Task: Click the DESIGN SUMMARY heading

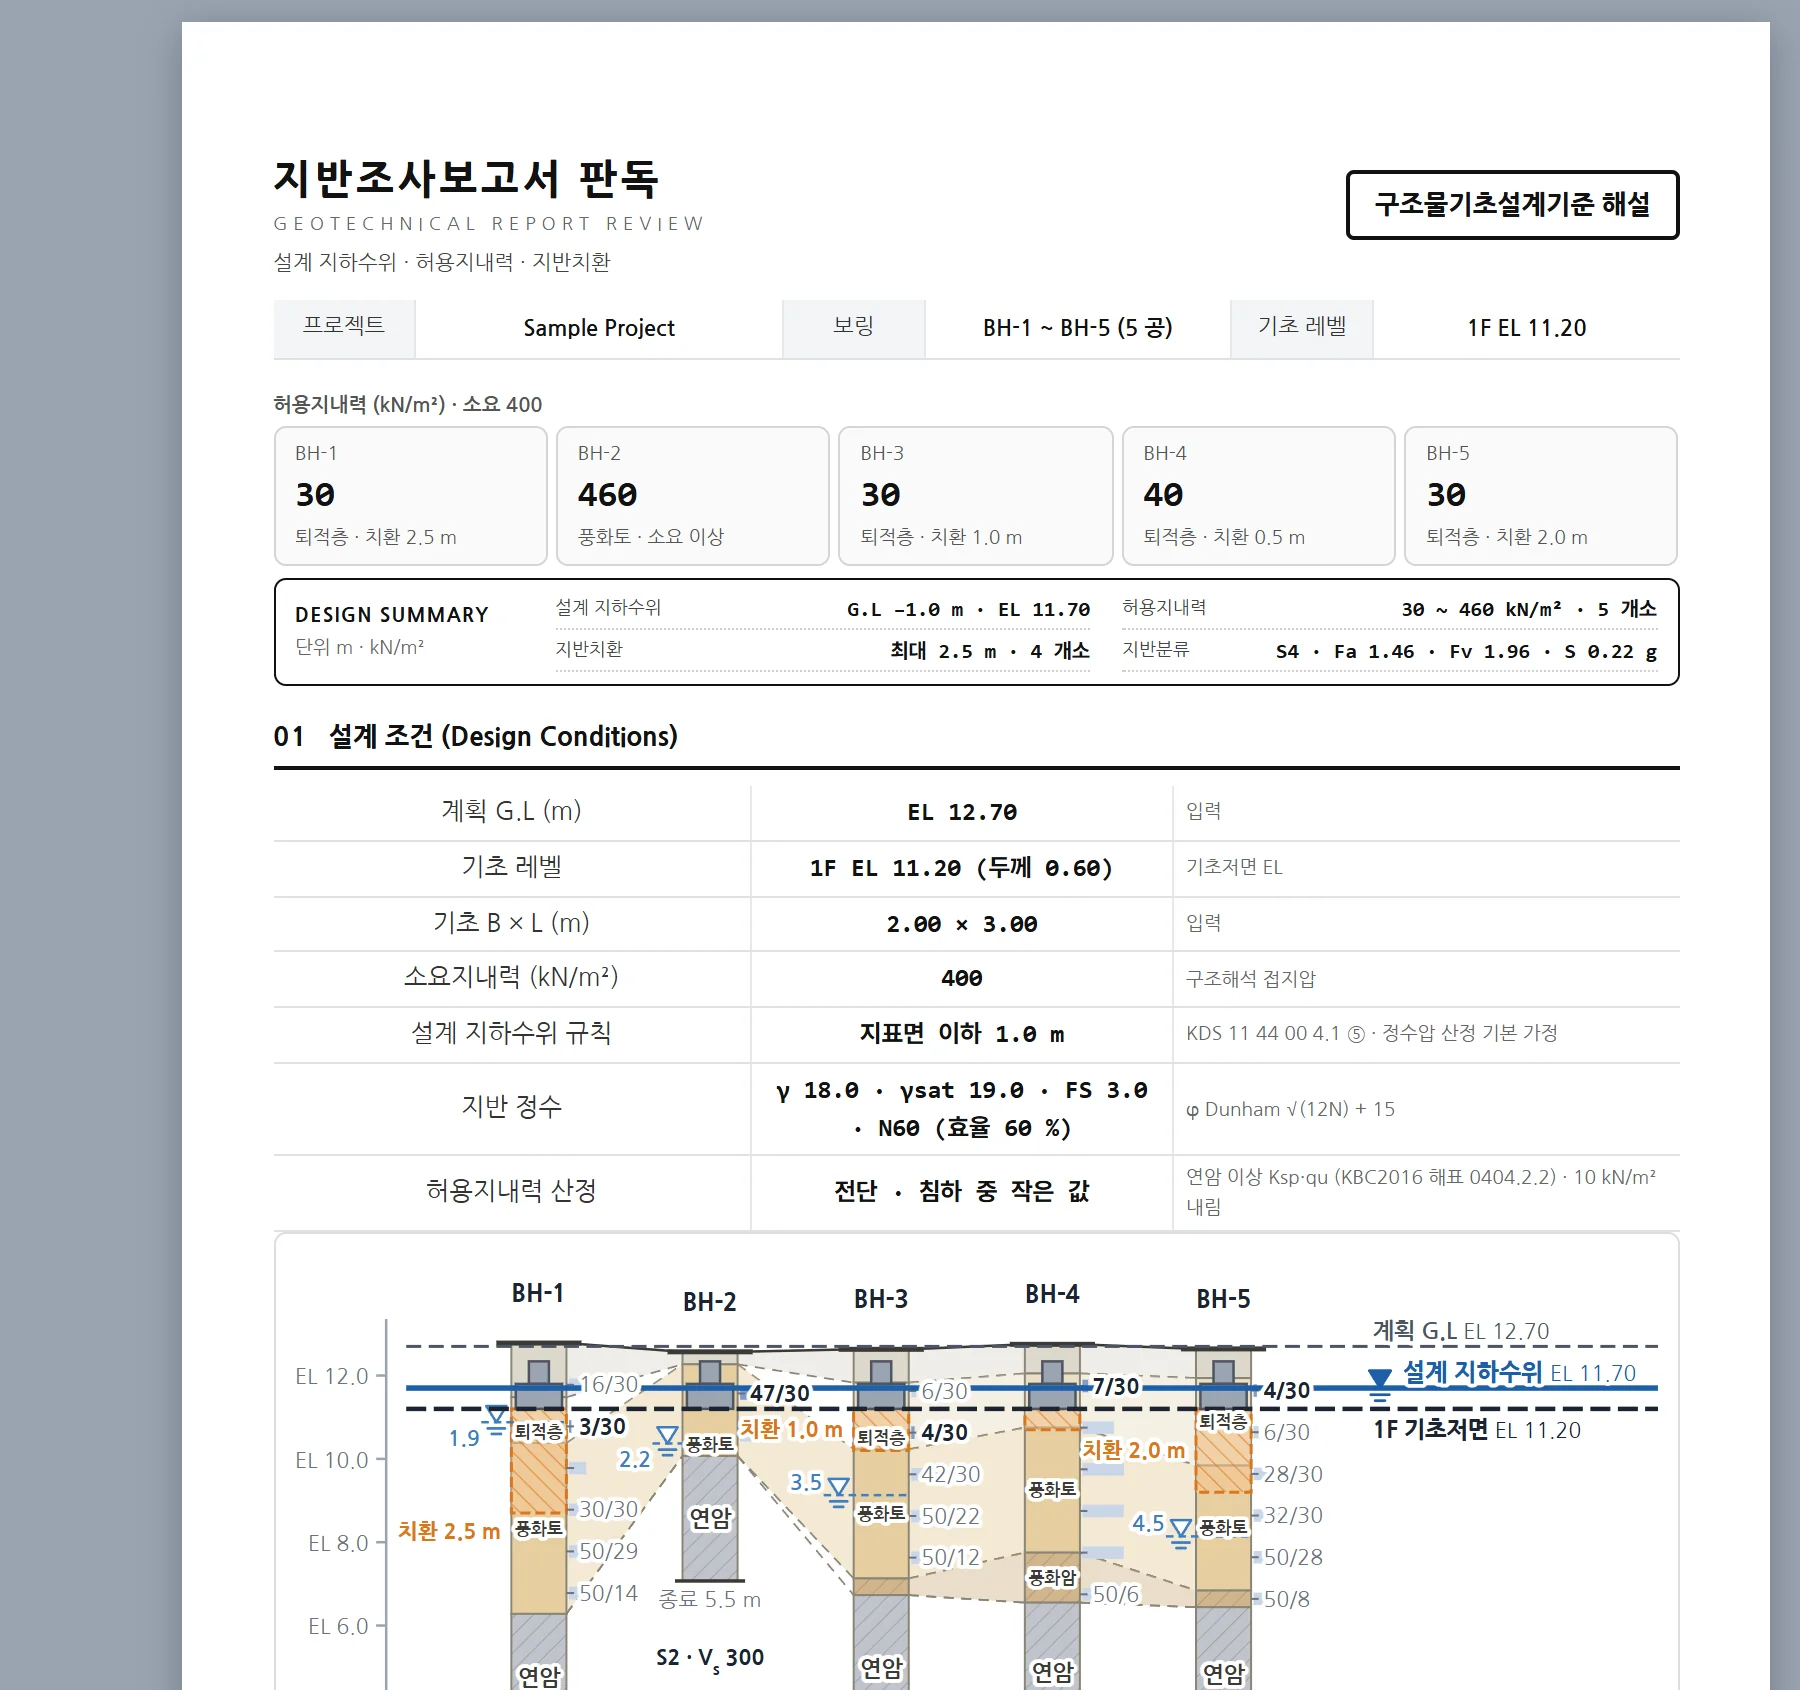Action: (x=392, y=615)
